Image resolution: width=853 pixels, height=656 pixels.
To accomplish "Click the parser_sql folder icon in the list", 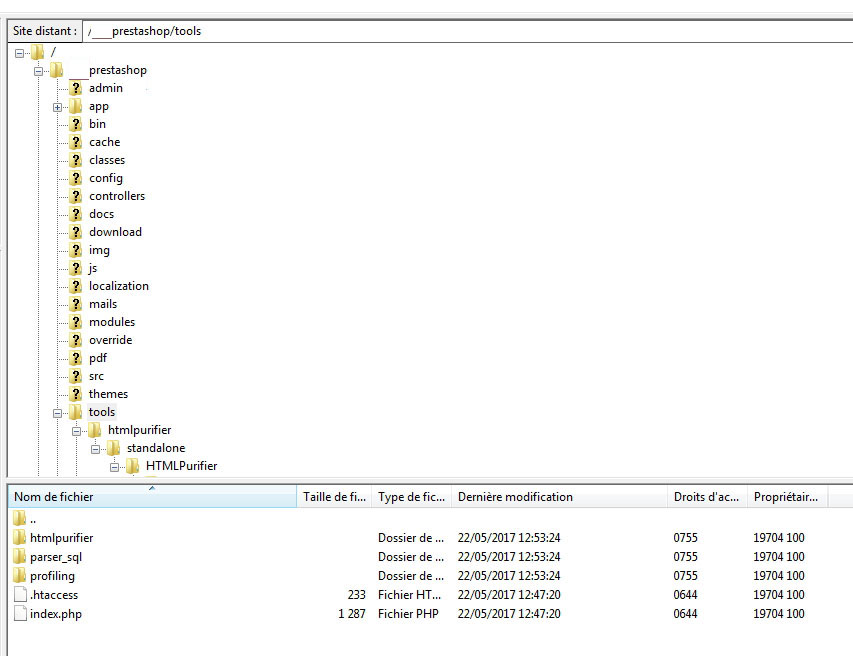I will [x=20, y=556].
